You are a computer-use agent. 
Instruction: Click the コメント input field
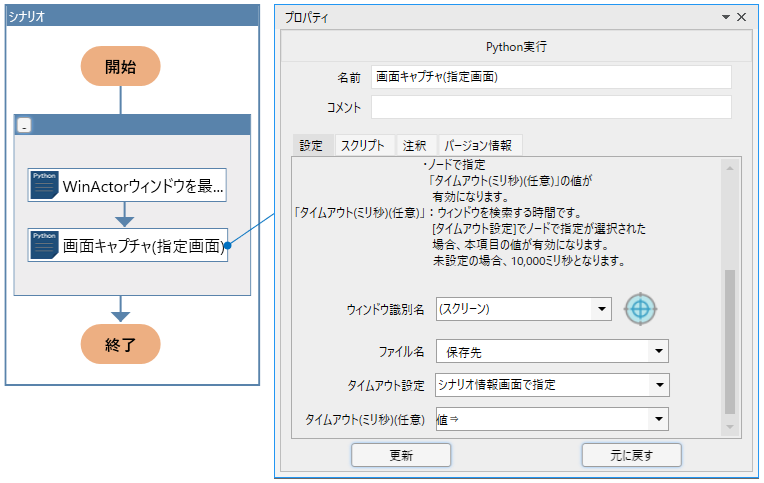[x=550, y=107]
